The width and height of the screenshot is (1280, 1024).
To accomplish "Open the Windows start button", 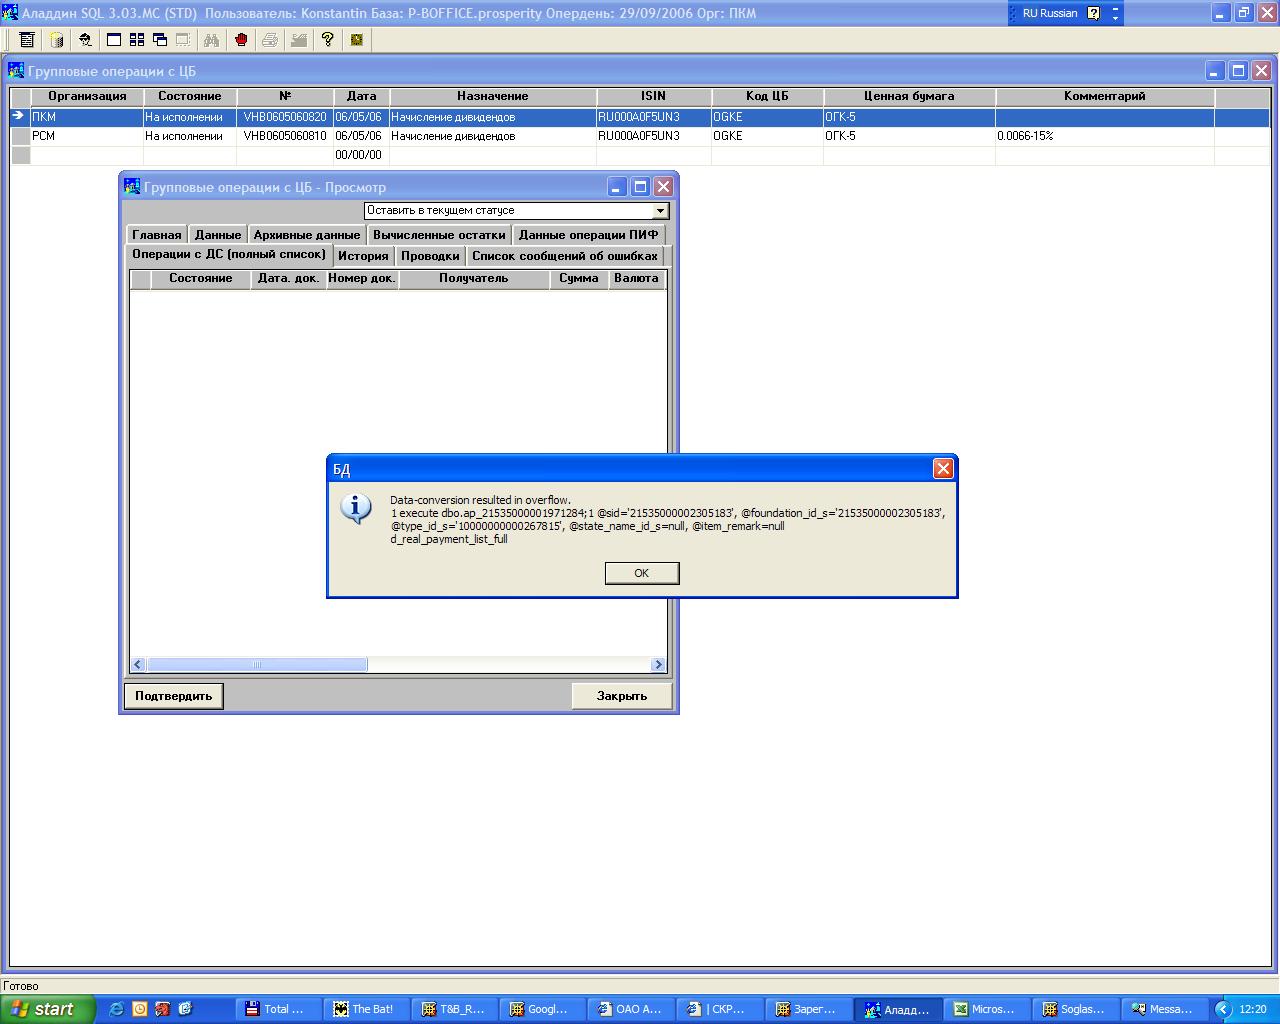I will (47, 1009).
